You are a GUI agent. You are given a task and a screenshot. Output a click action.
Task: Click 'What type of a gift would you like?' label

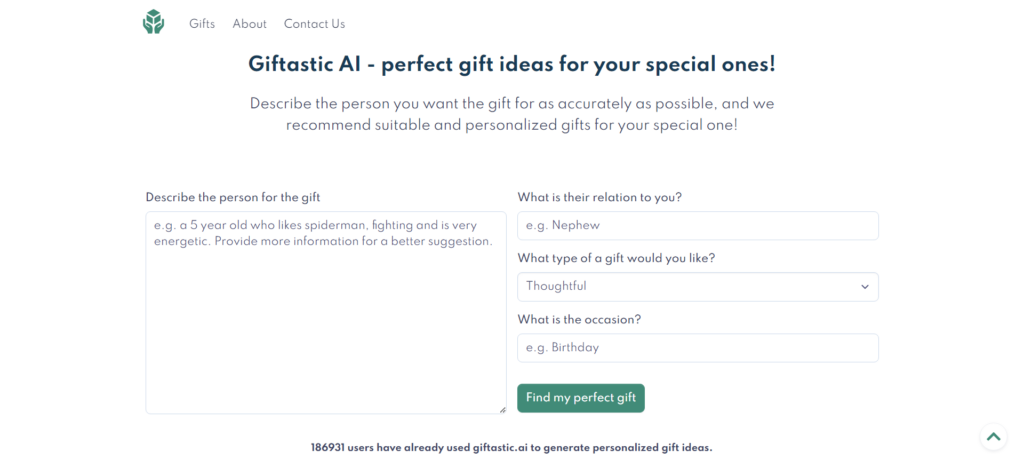point(616,258)
